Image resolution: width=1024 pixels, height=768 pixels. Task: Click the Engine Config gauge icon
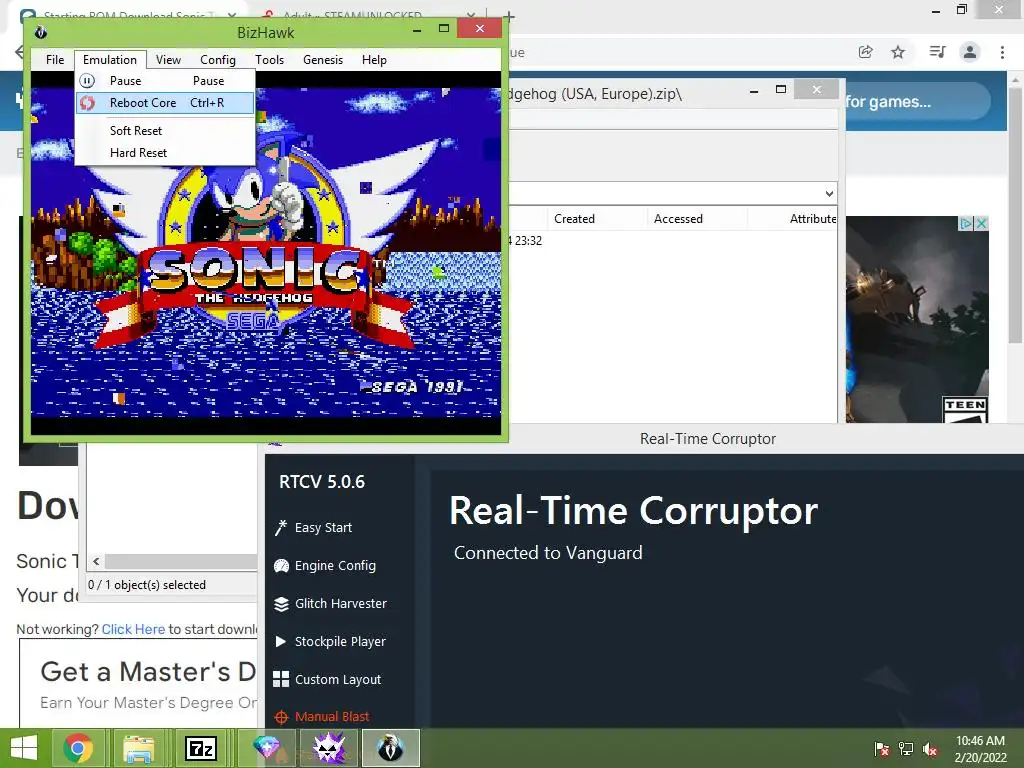[x=281, y=566]
